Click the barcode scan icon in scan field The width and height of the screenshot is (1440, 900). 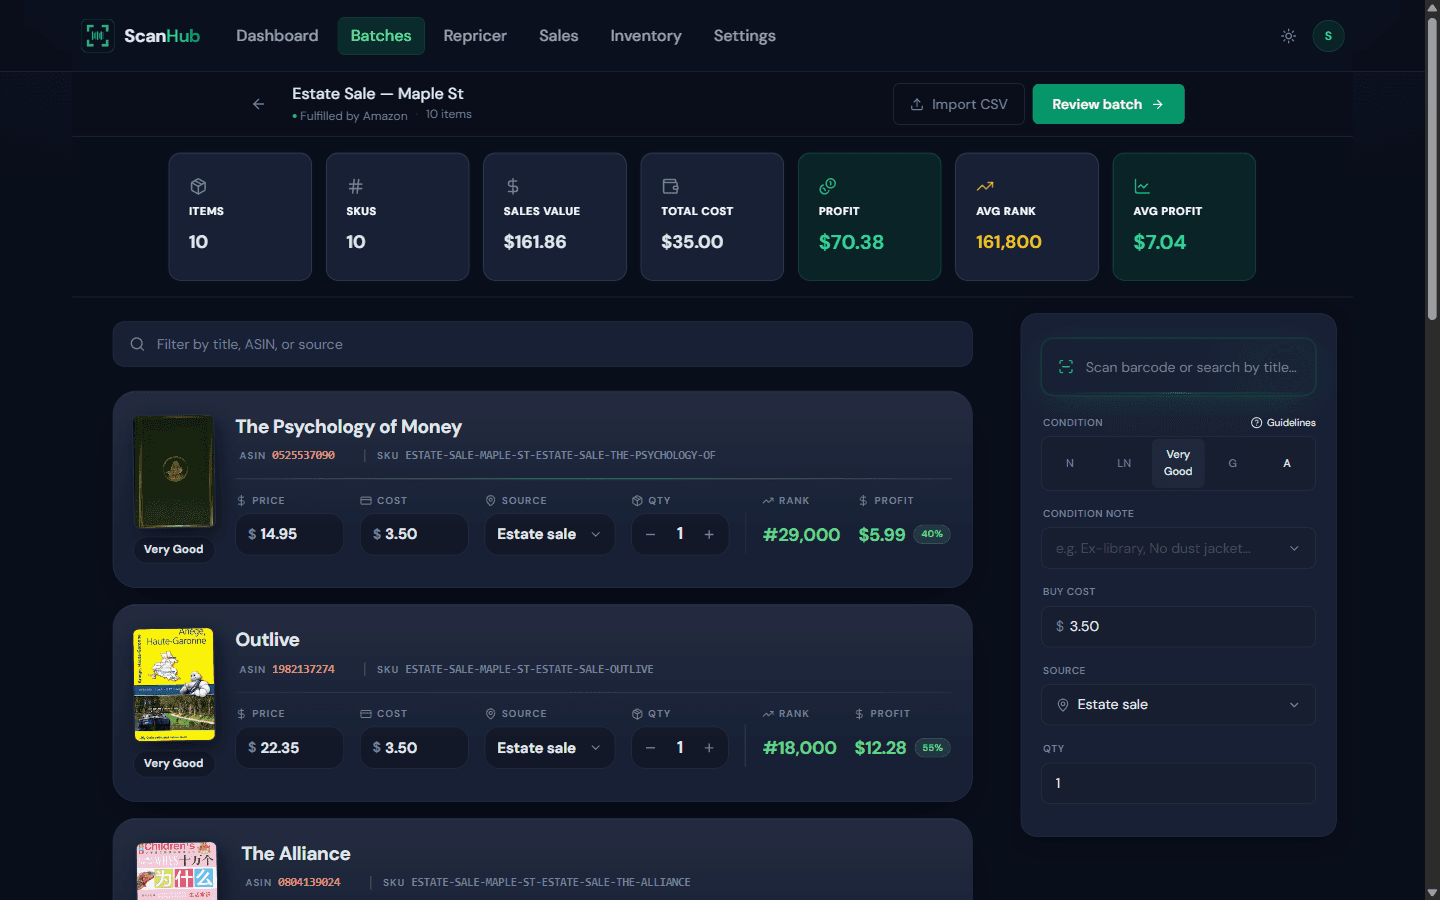1066,367
